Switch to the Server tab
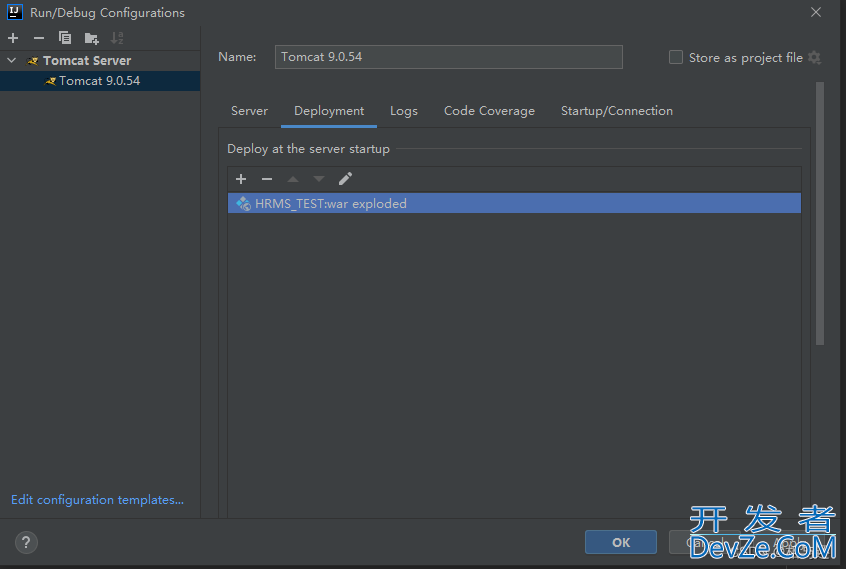The height and width of the screenshot is (569, 846). (249, 111)
